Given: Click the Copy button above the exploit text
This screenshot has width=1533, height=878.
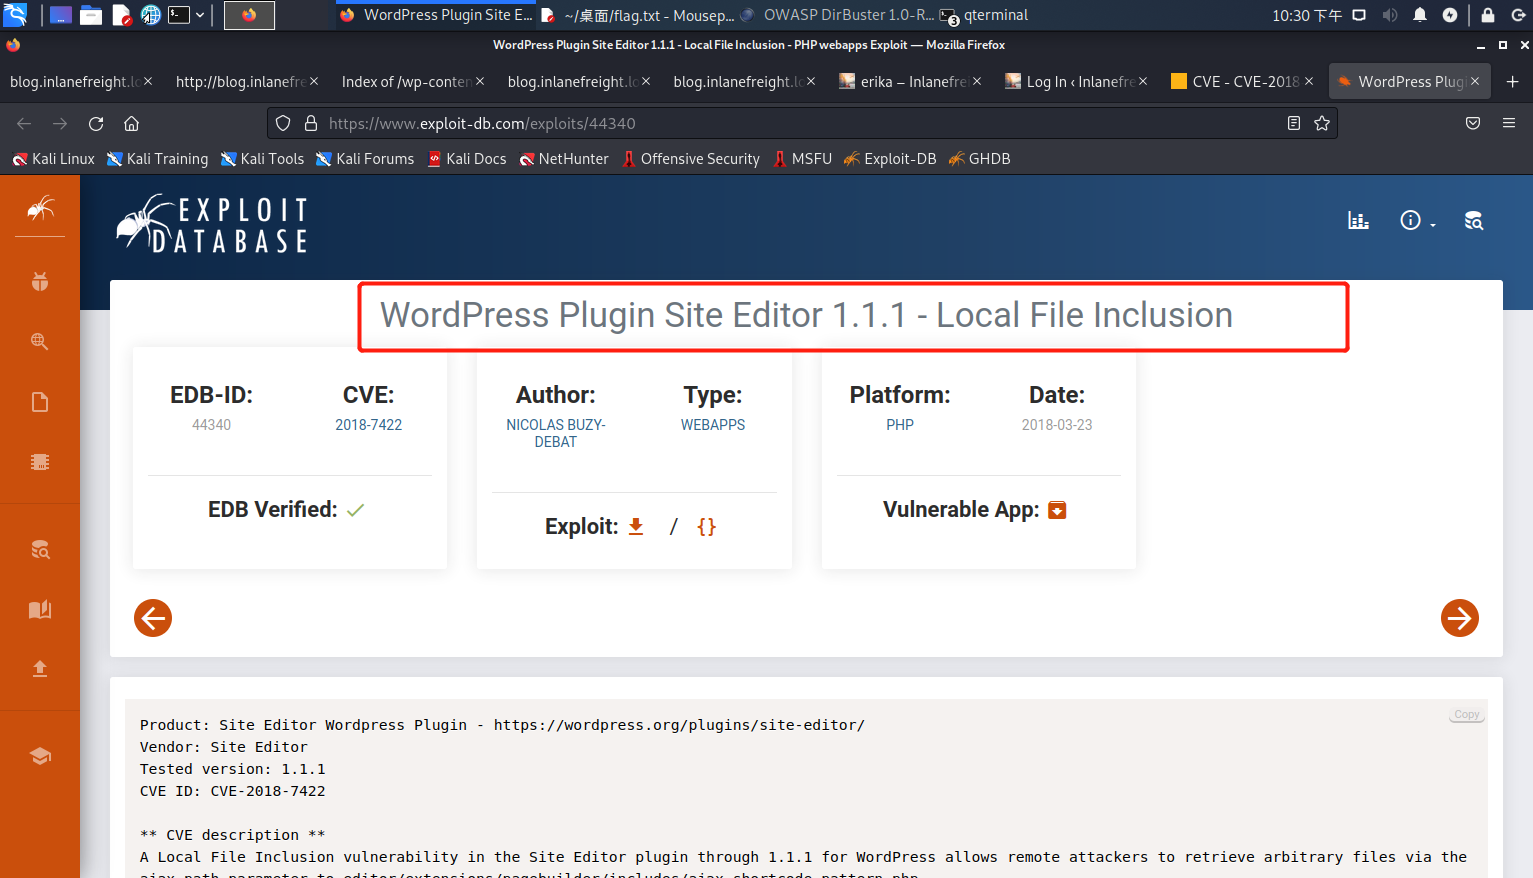Looking at the screenshot, I should click(x=1465, y=713).
